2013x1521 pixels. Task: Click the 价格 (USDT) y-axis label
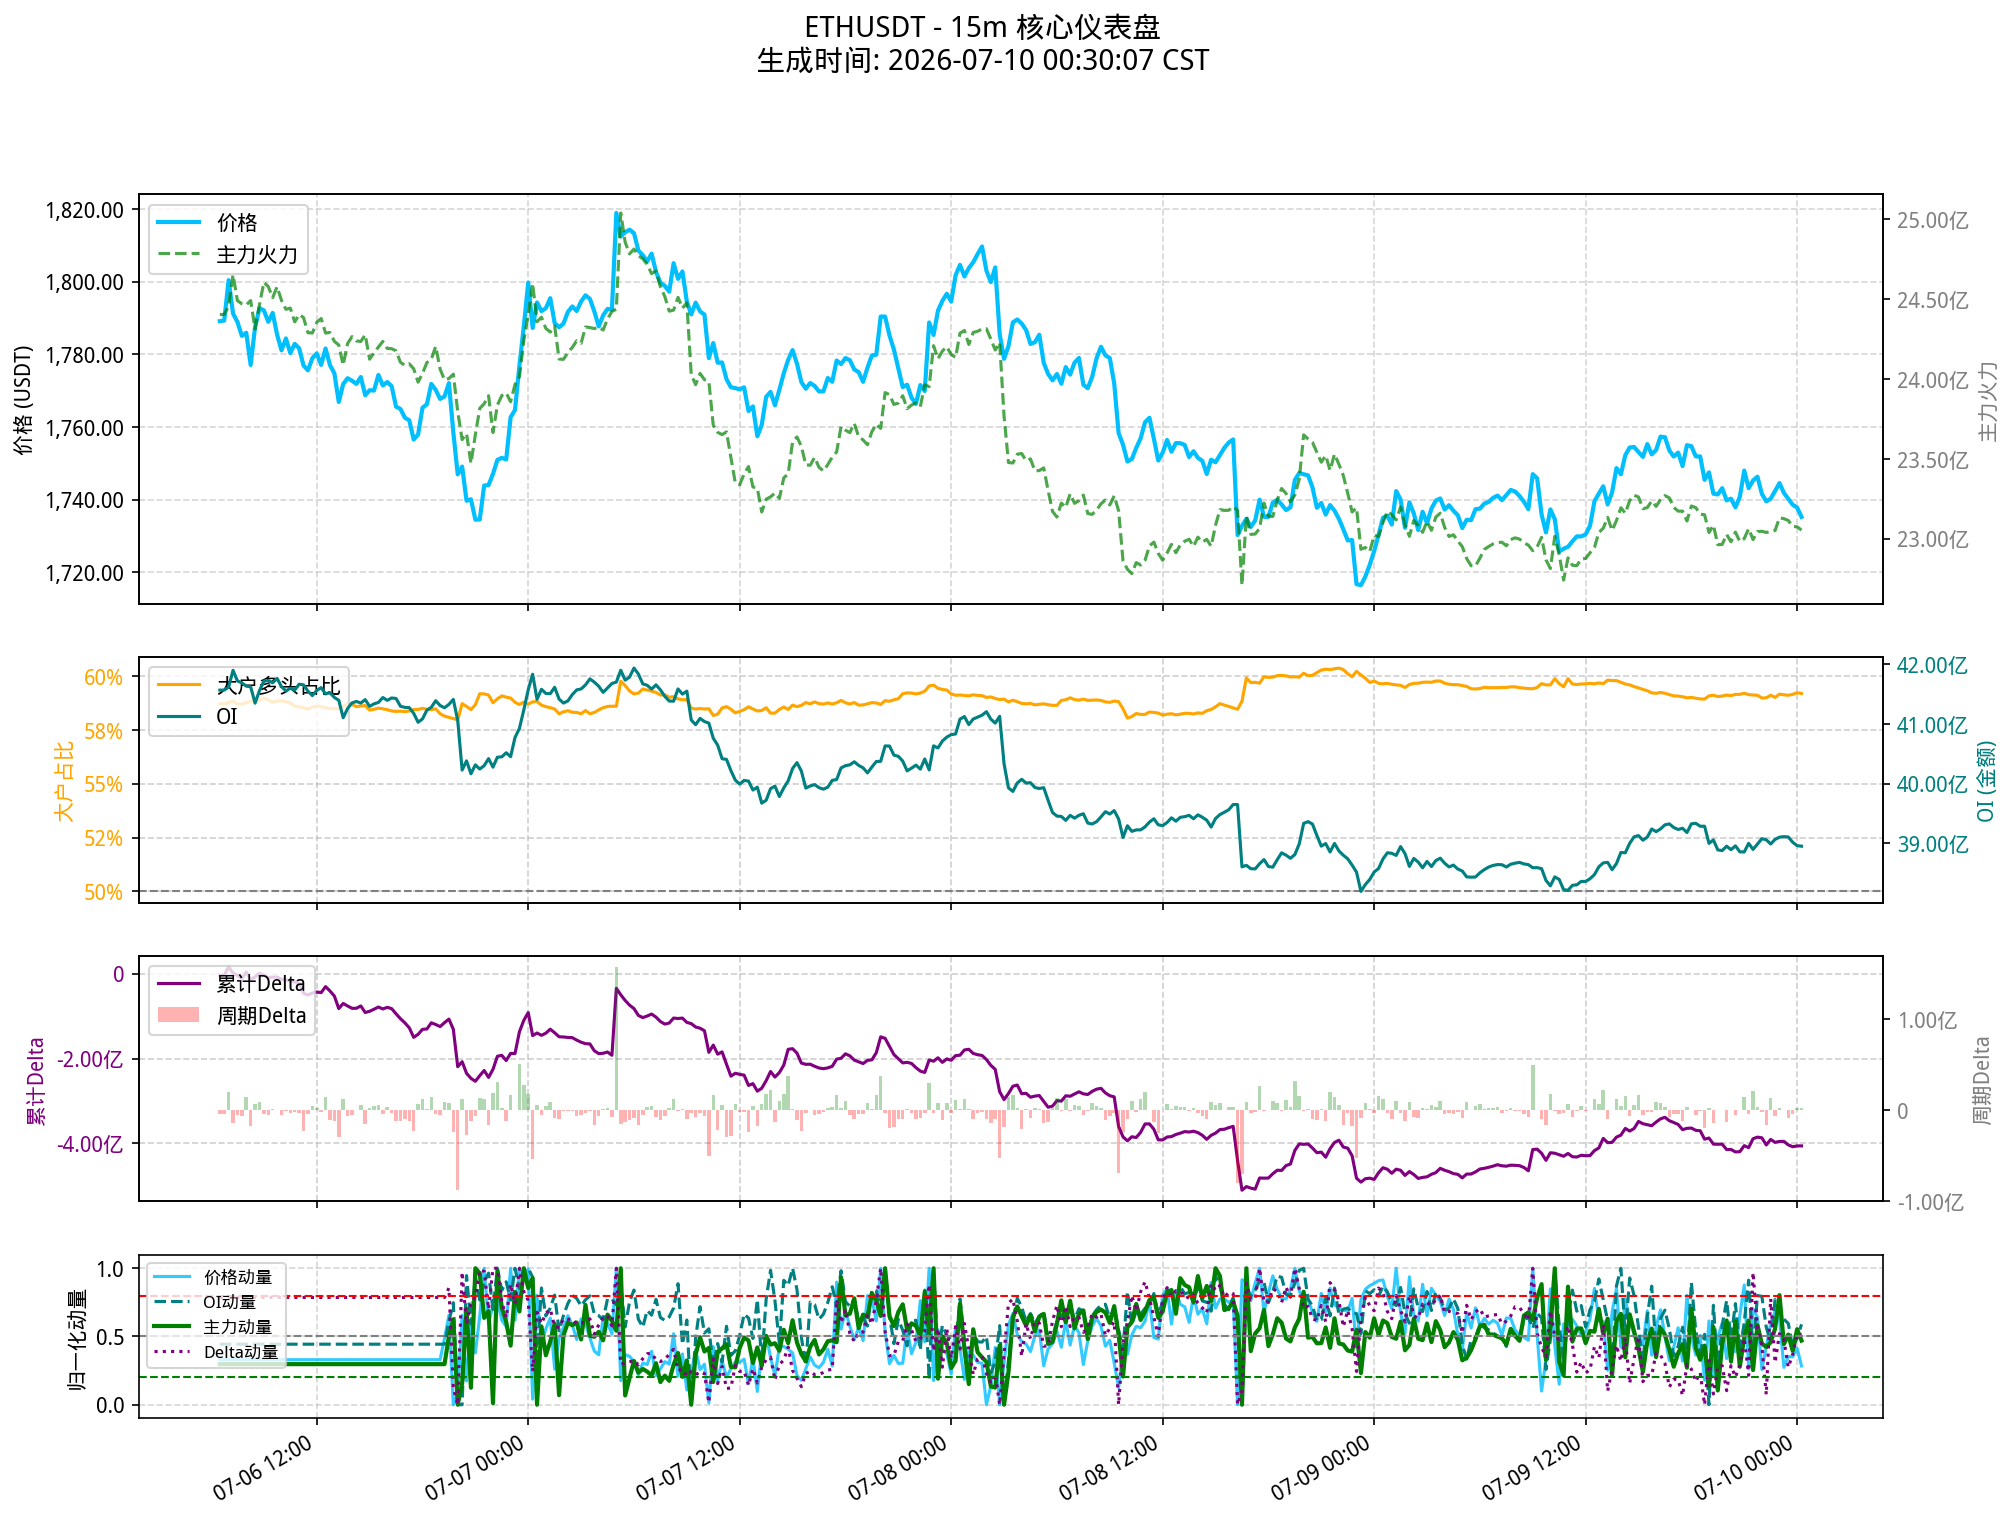(x=24, y=399)
